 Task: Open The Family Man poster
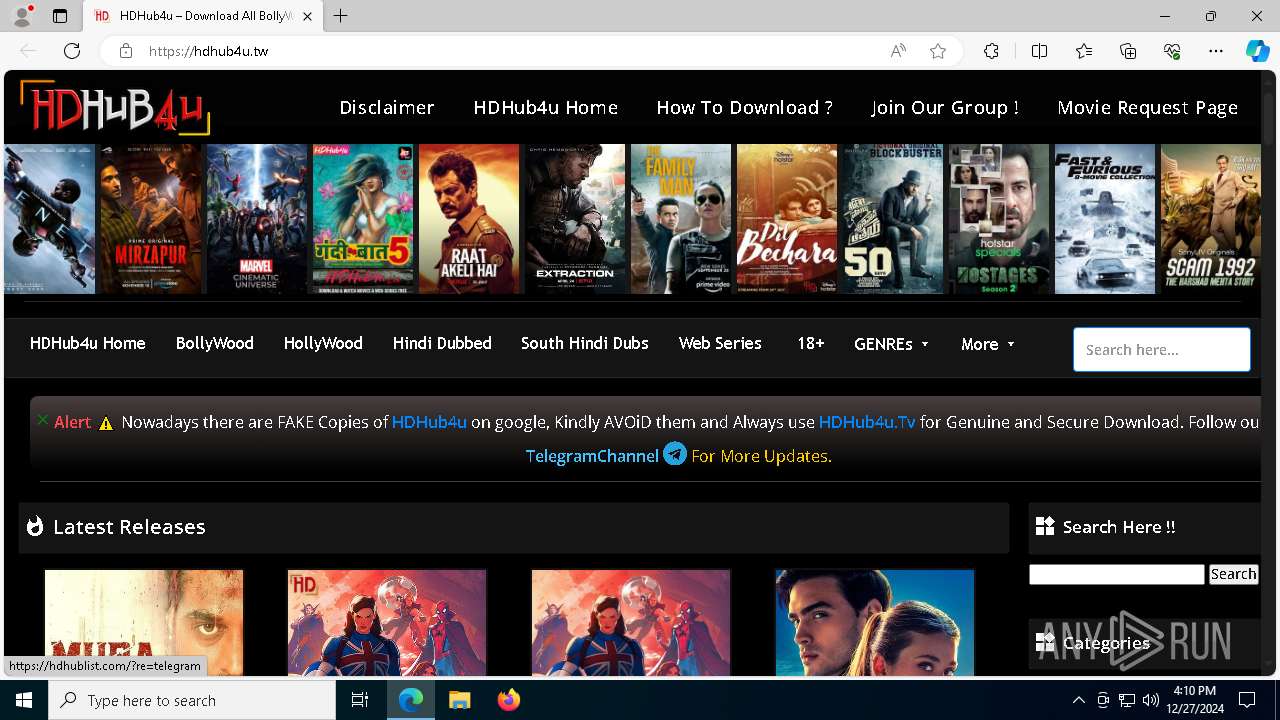[681, 219]
